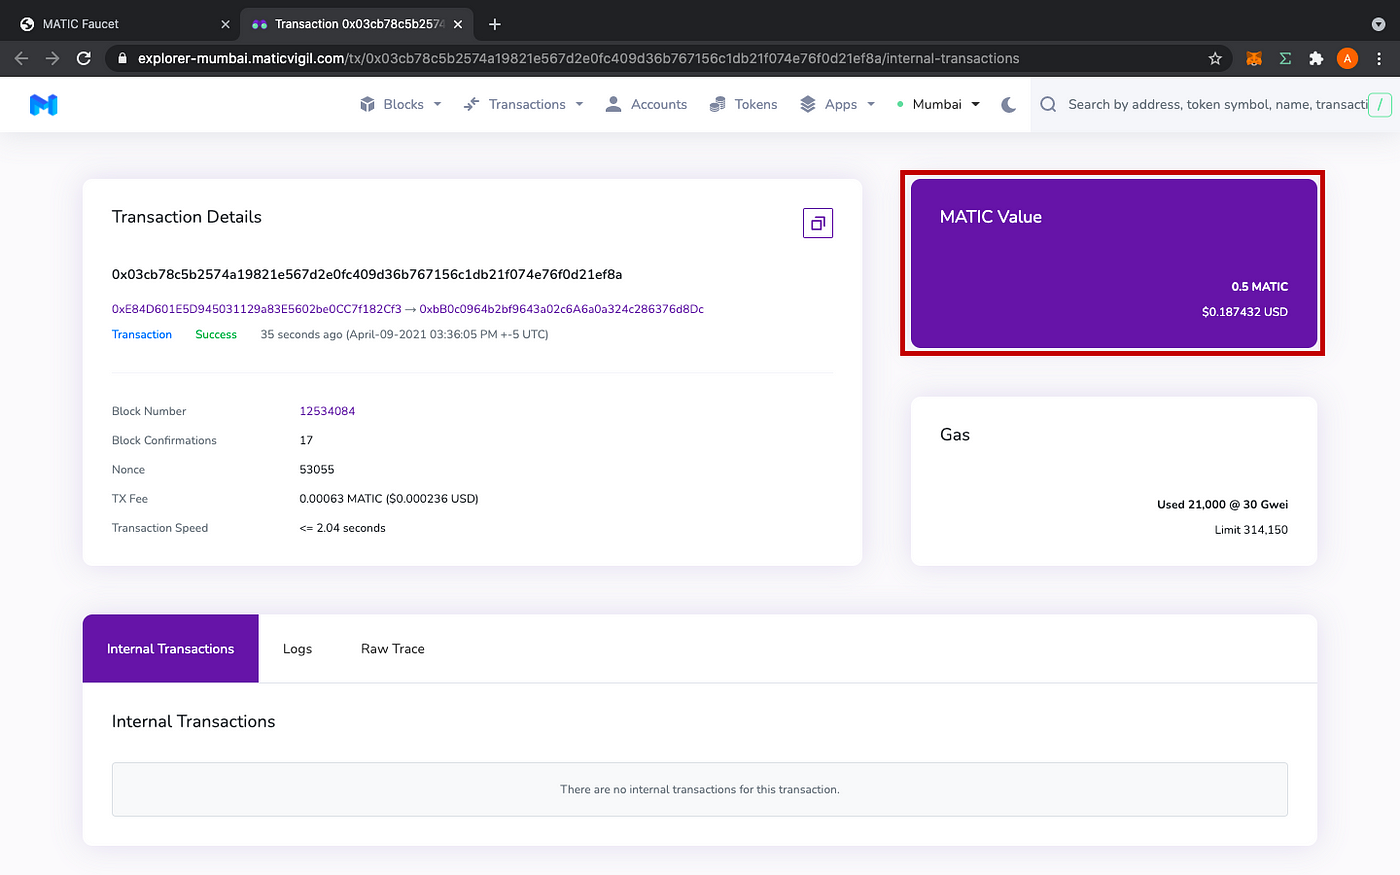
Task: Open the Mumbai network selector
Action: 938,104
